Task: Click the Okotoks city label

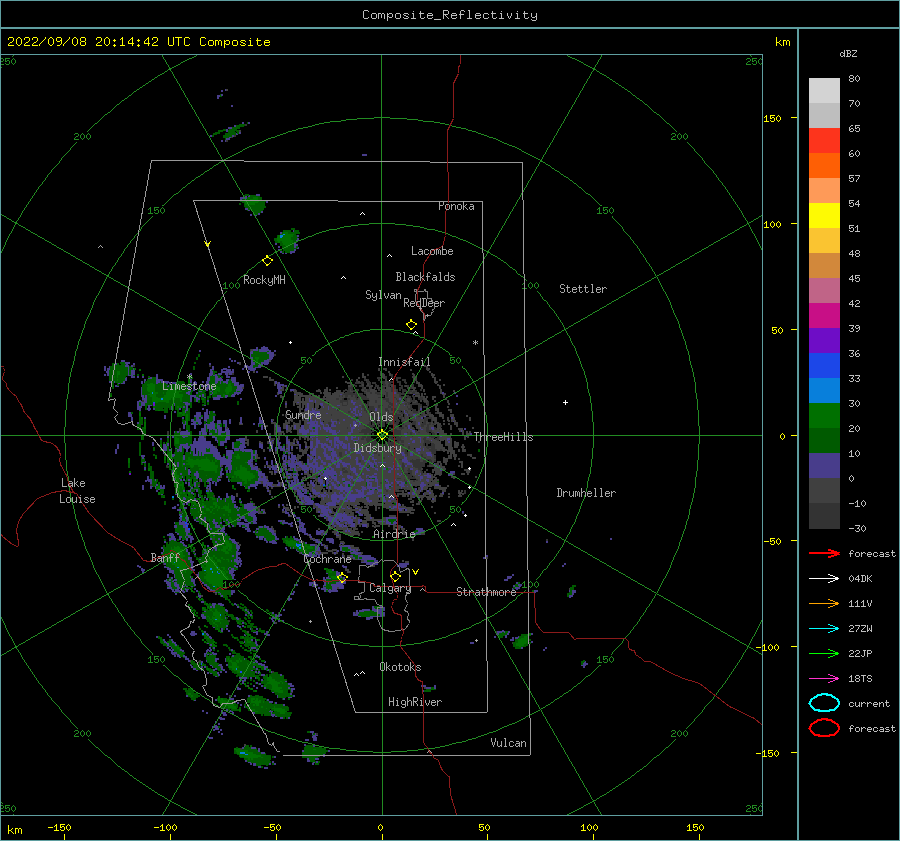Action: [400, 667]
